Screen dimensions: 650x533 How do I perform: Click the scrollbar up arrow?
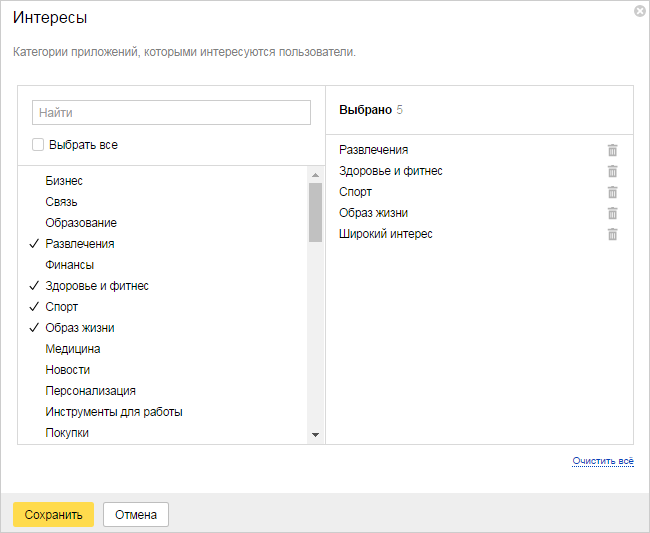pyautogui.click(x=315, y=175)
